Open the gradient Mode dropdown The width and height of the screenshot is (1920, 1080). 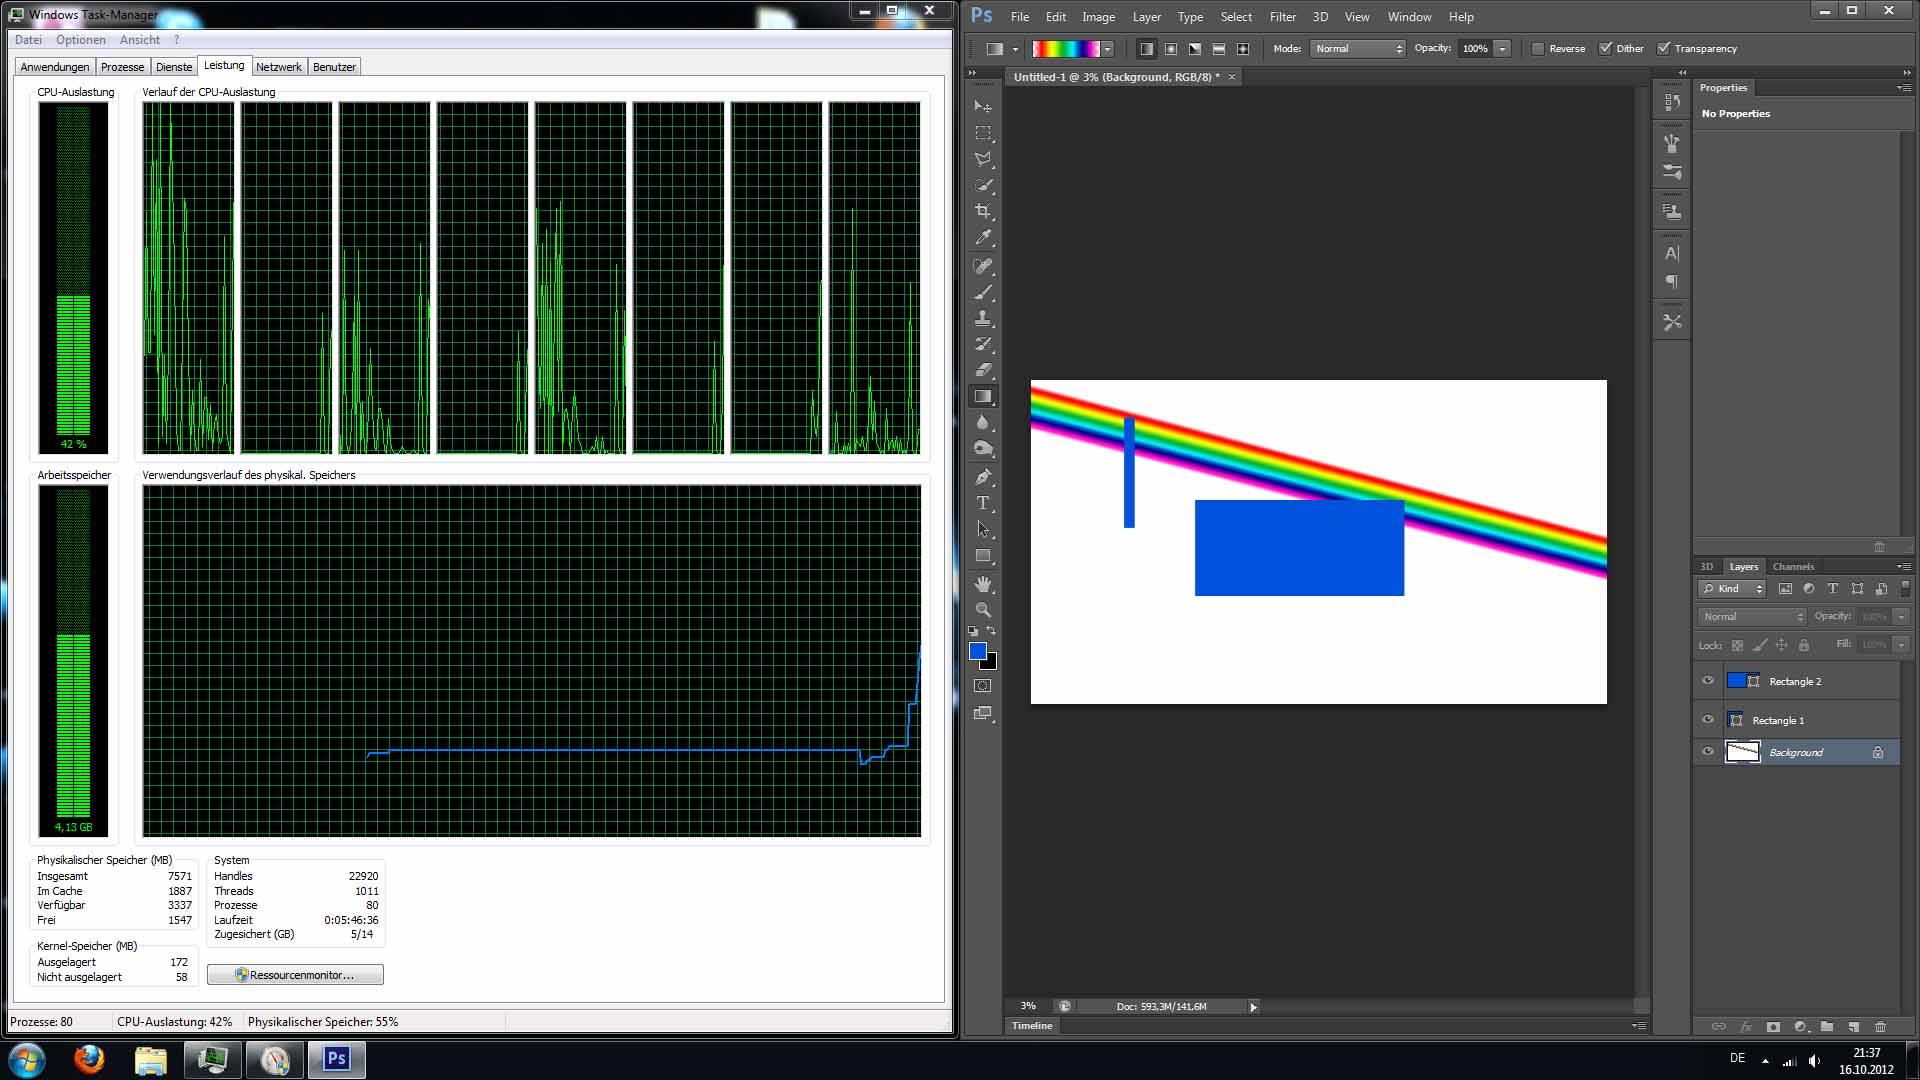[1358, 49]
